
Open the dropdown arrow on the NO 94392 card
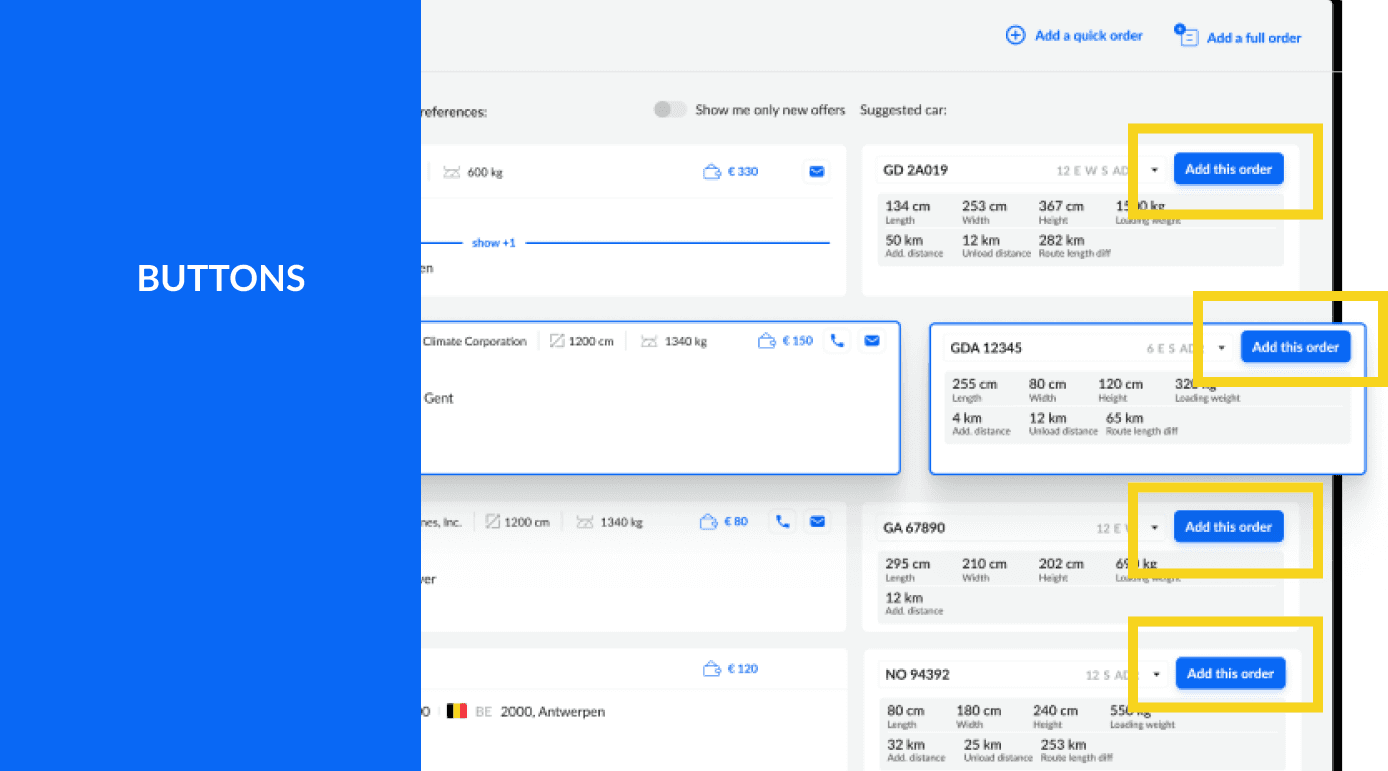[1156, 673]
